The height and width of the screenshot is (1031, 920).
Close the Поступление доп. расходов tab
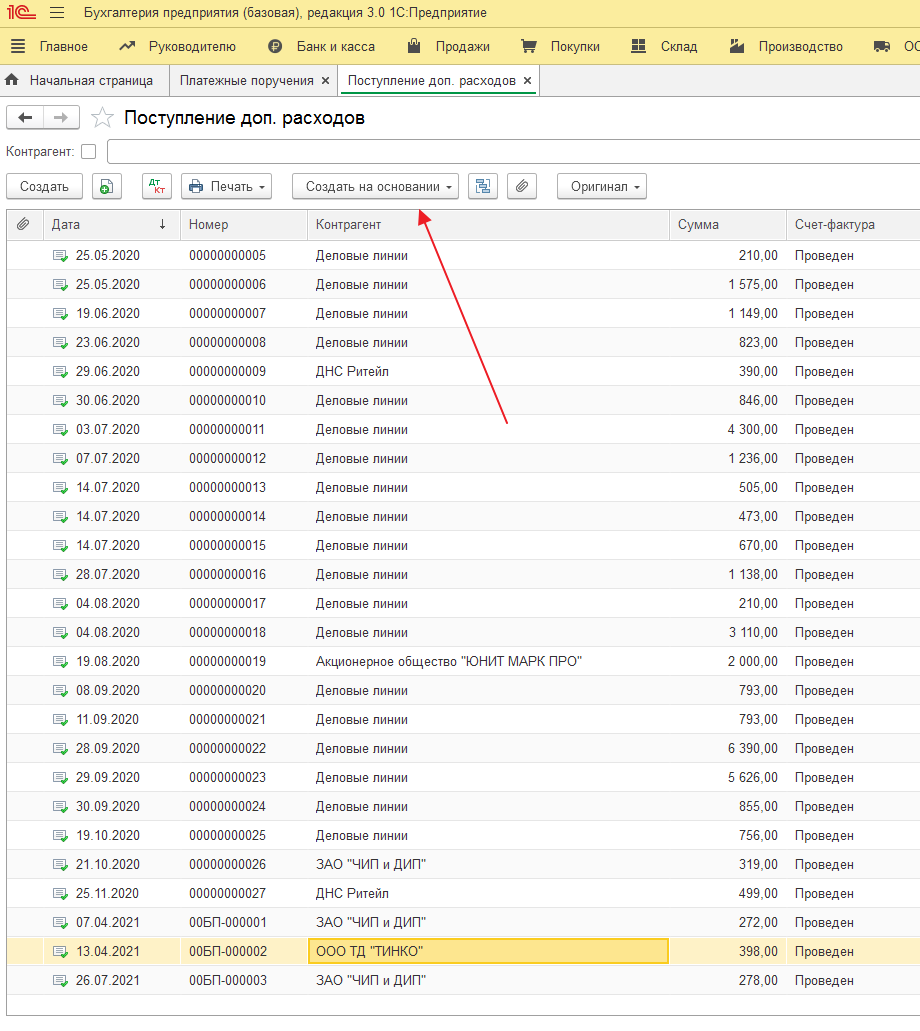coord(527,80)
